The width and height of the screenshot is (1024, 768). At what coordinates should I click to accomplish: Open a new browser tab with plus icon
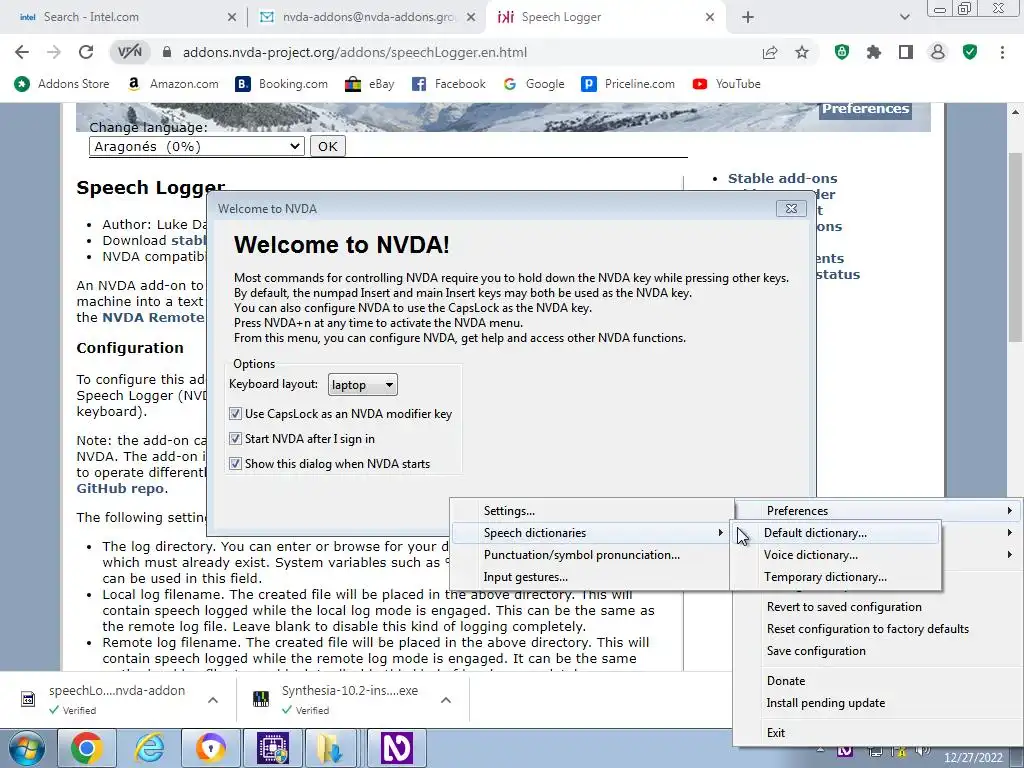748,17
